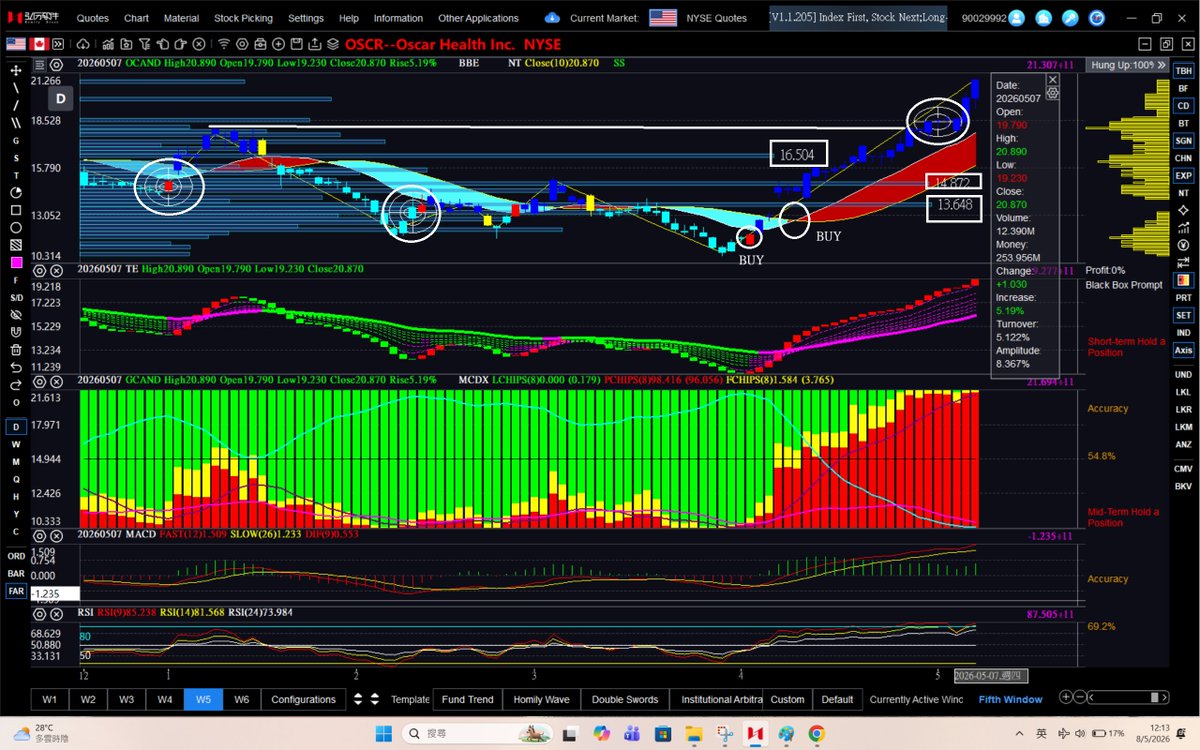This screenshot has width=1200, height=750.
Task: Toggle the hide drawings eye icon
Action: 16,314
